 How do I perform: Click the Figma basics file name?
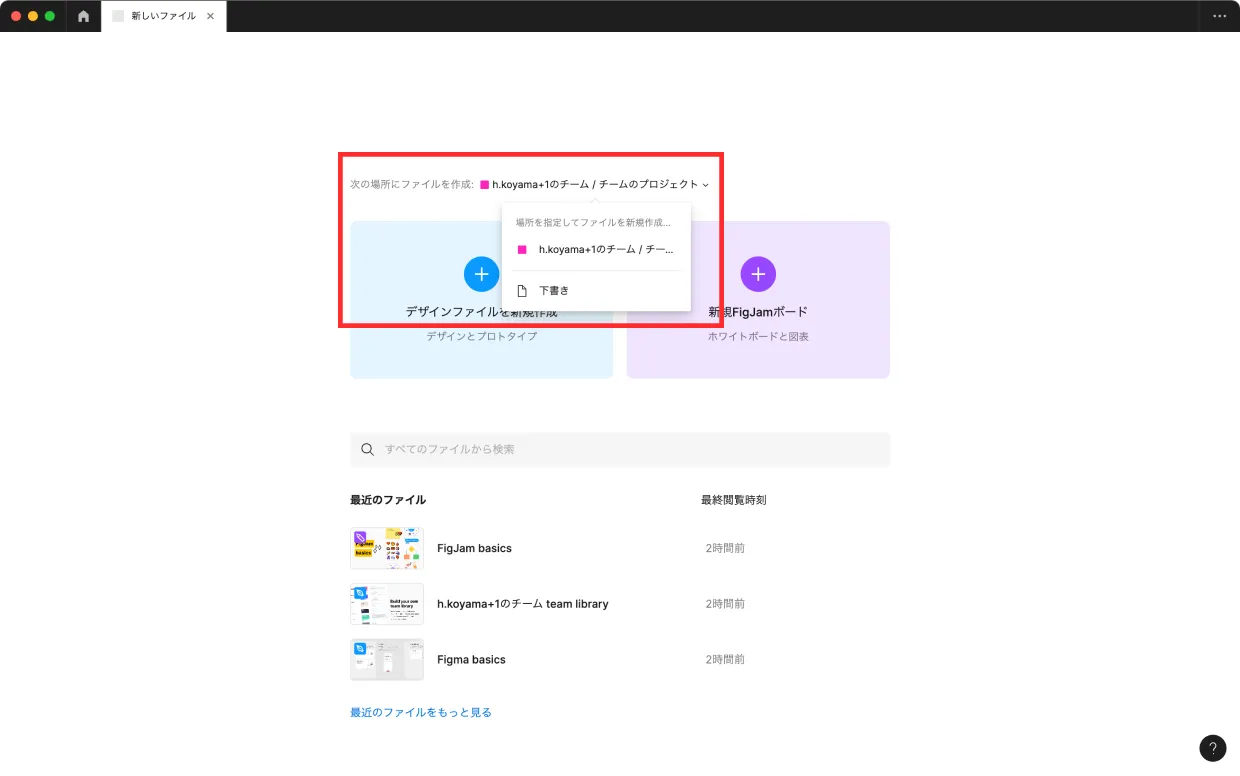[x=471, y=660]
